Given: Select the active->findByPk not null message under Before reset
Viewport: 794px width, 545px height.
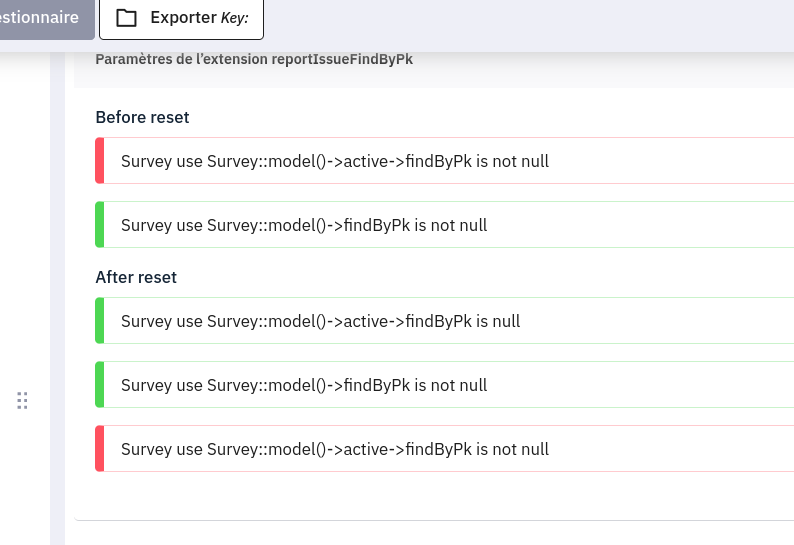Looking at the screenshot, I should 335,161.
